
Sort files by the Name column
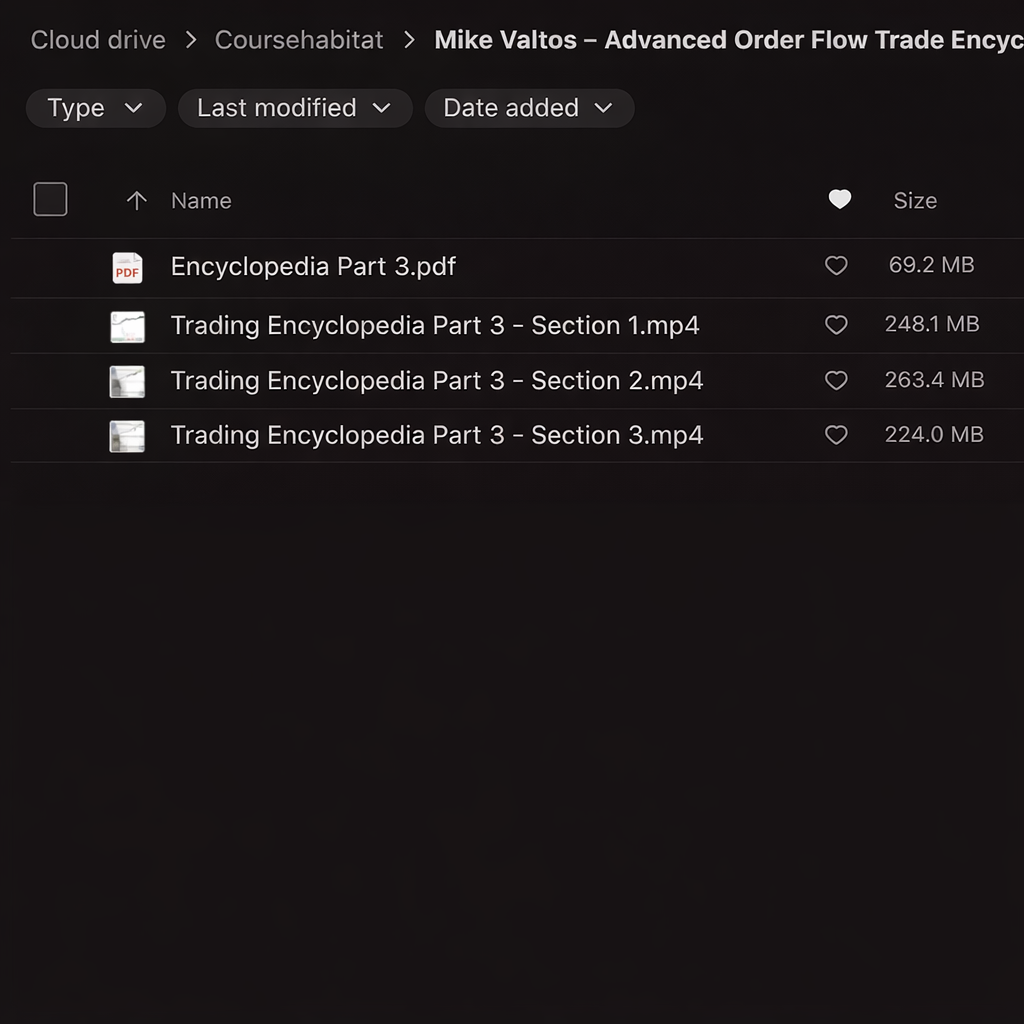click(201, 201)
